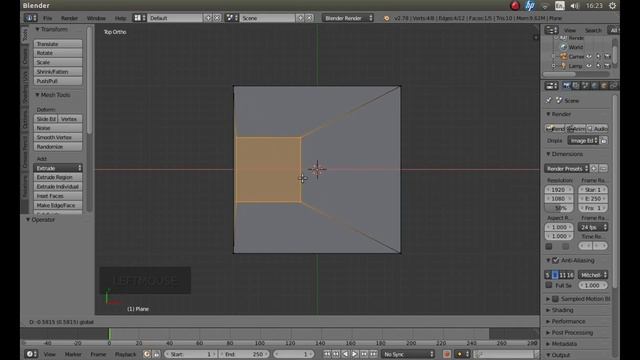The height and width of the screenshot is (360, 640).
Task: Click the Camera object icon in outliner
Action: [563, 56]
